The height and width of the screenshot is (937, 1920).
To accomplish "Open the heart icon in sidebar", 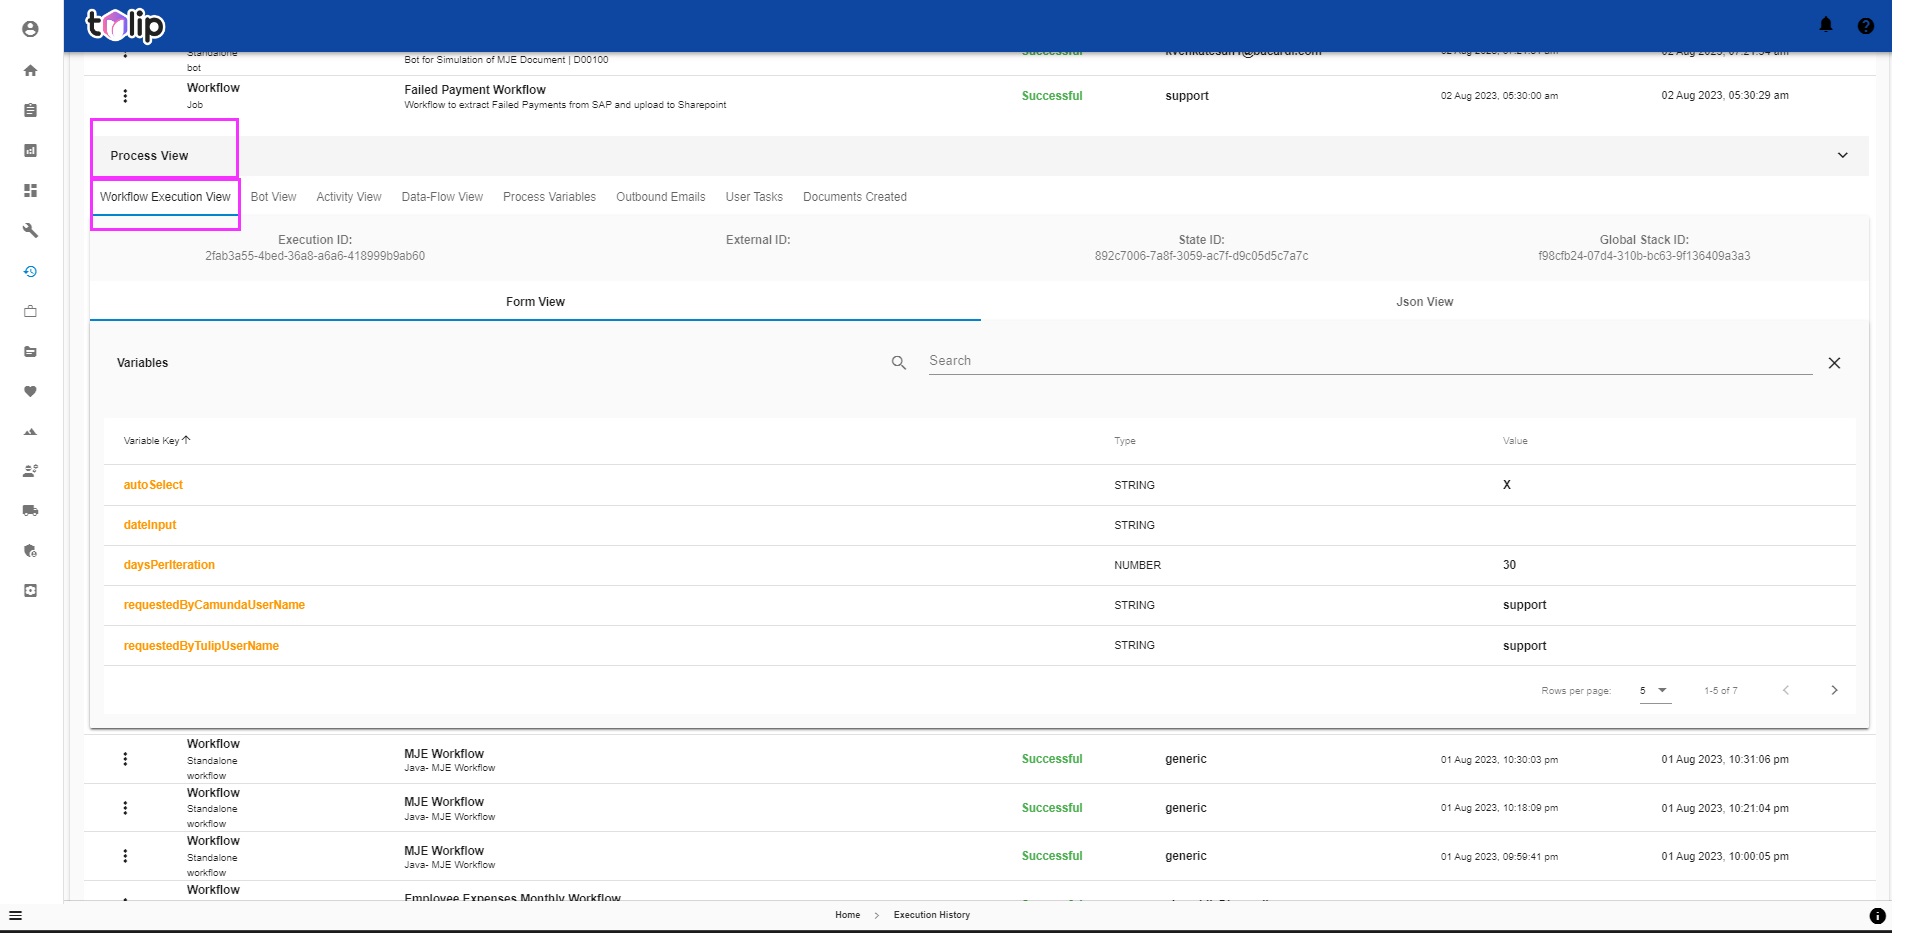I will click(30, 391).
